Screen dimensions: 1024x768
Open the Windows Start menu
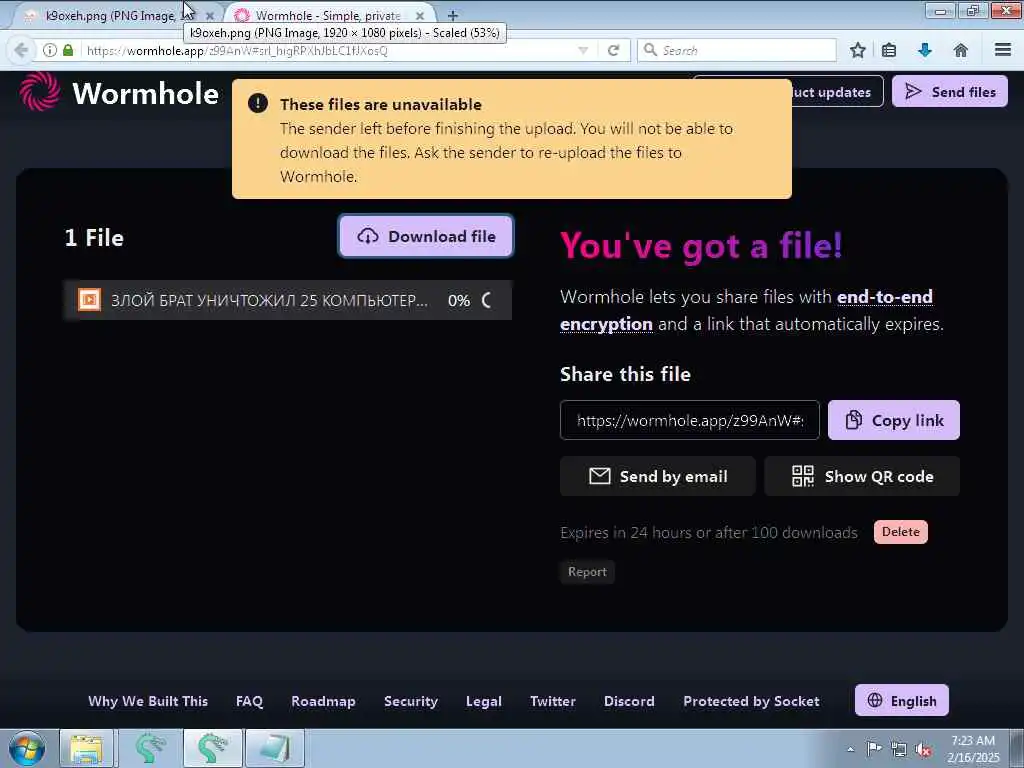(x=26, y=748)
